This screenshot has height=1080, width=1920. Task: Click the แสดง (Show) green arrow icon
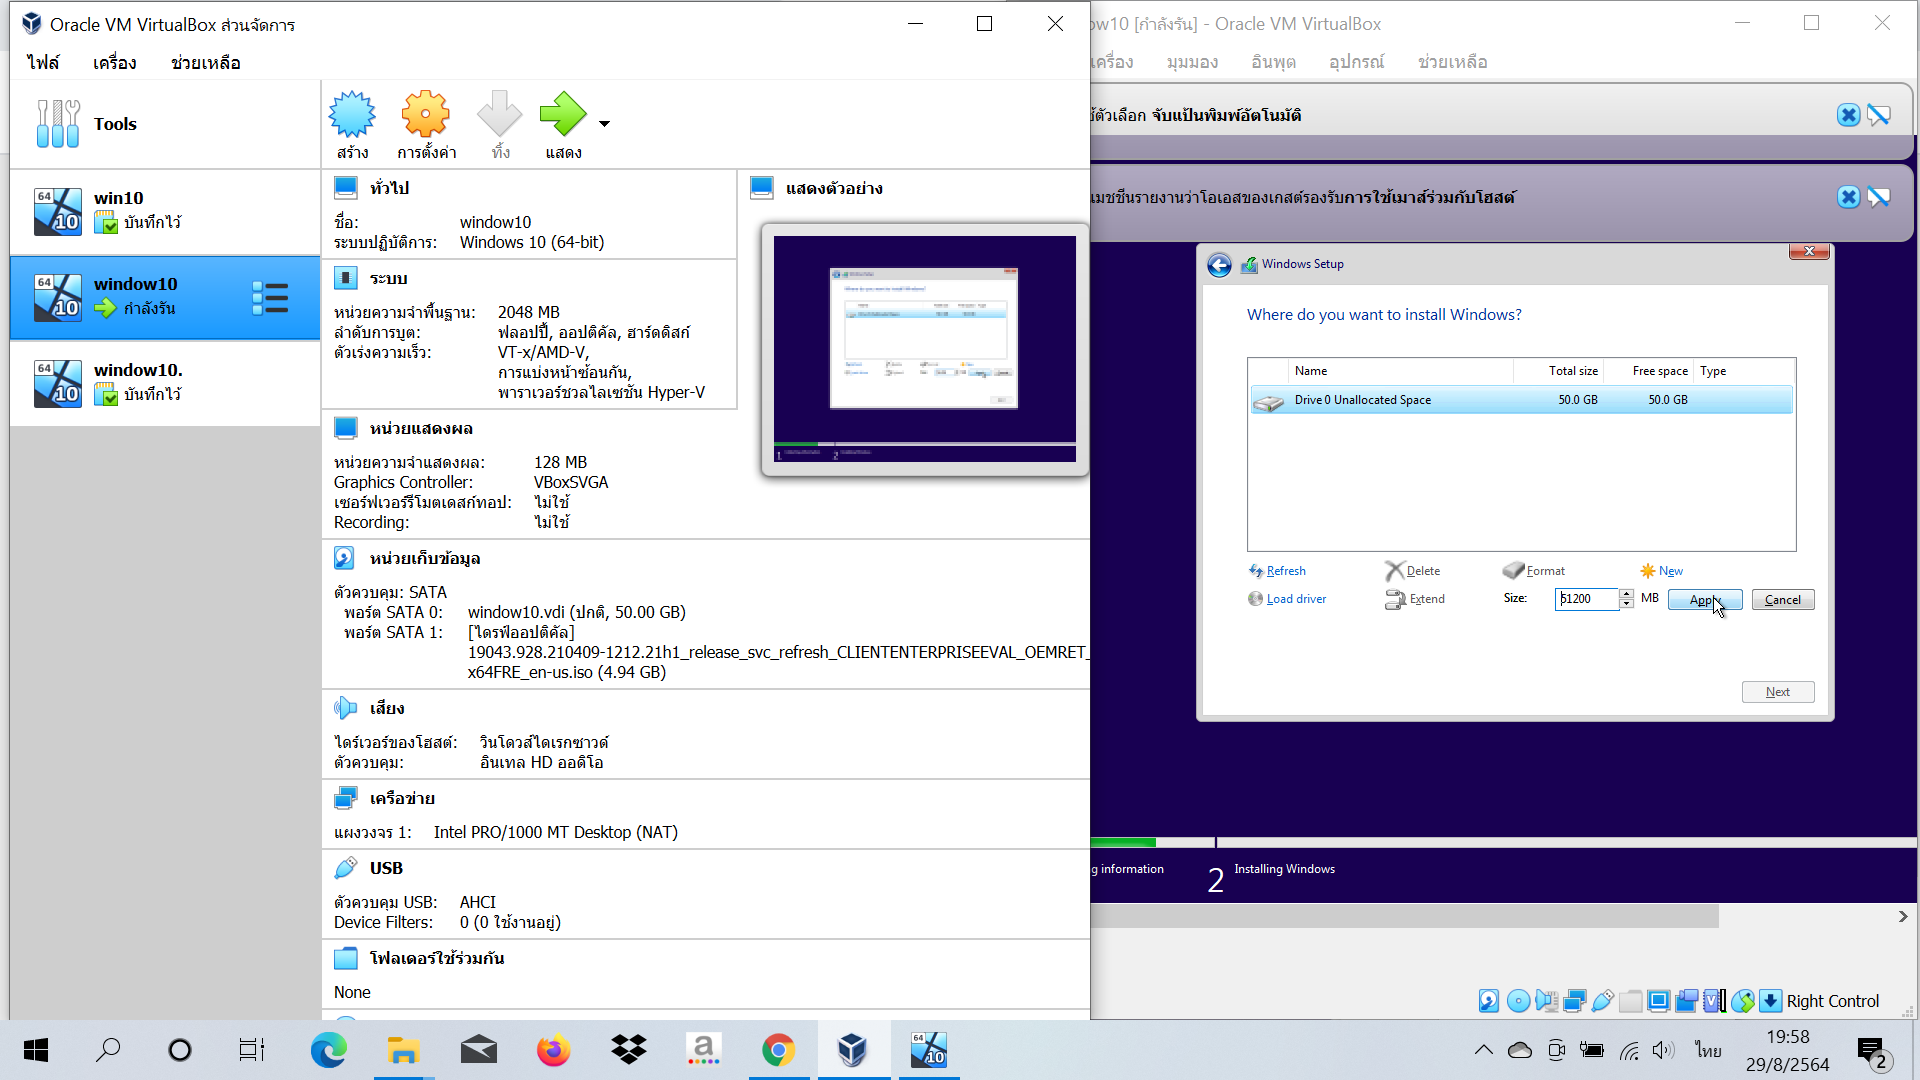pos(563,124)
